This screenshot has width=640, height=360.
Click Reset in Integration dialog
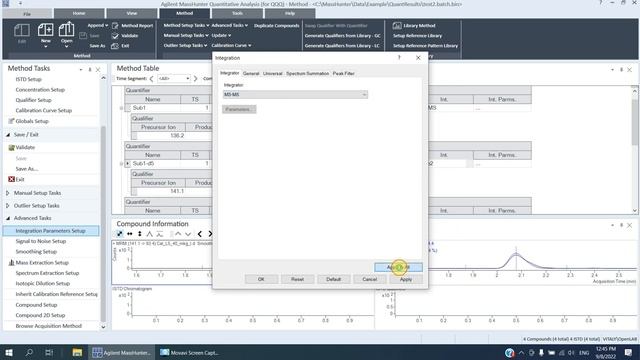pyautogui.click(x=297, y=279)
